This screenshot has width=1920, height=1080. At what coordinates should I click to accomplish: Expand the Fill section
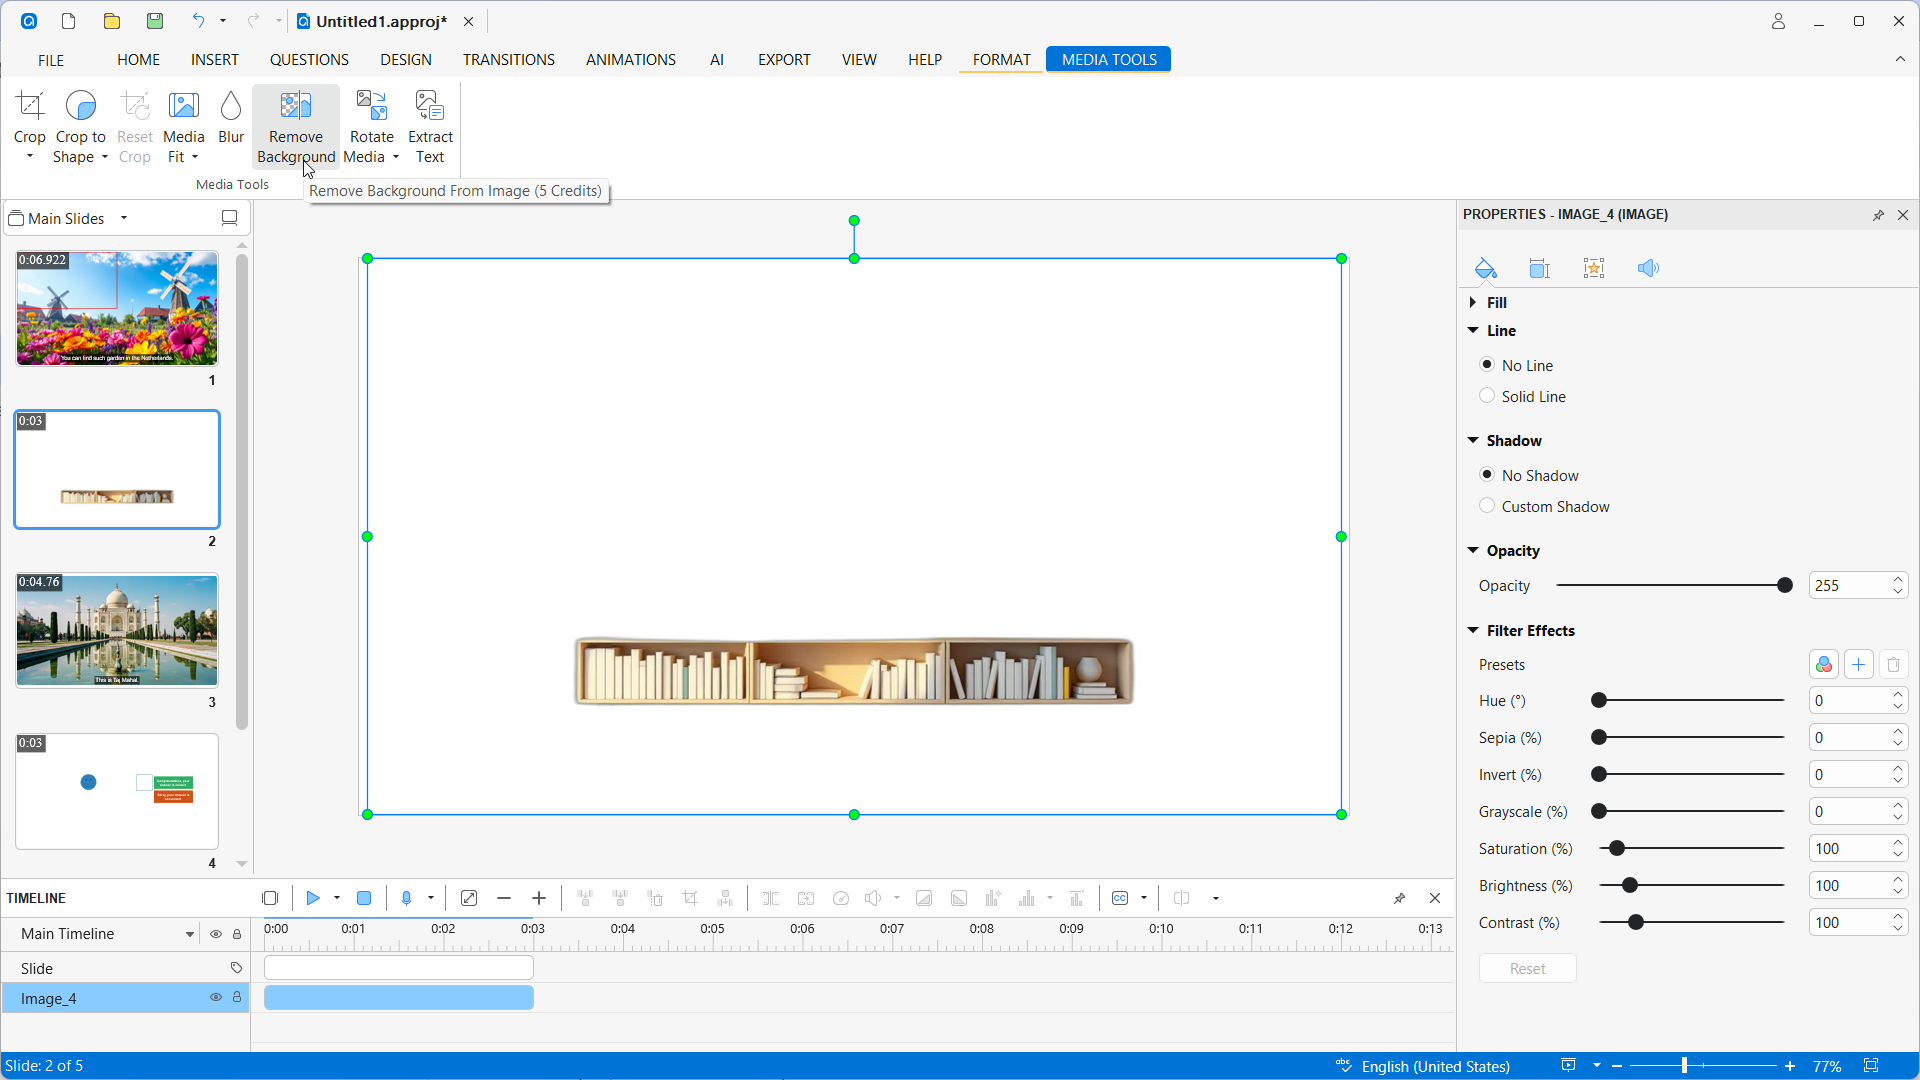pos(1473,302)
